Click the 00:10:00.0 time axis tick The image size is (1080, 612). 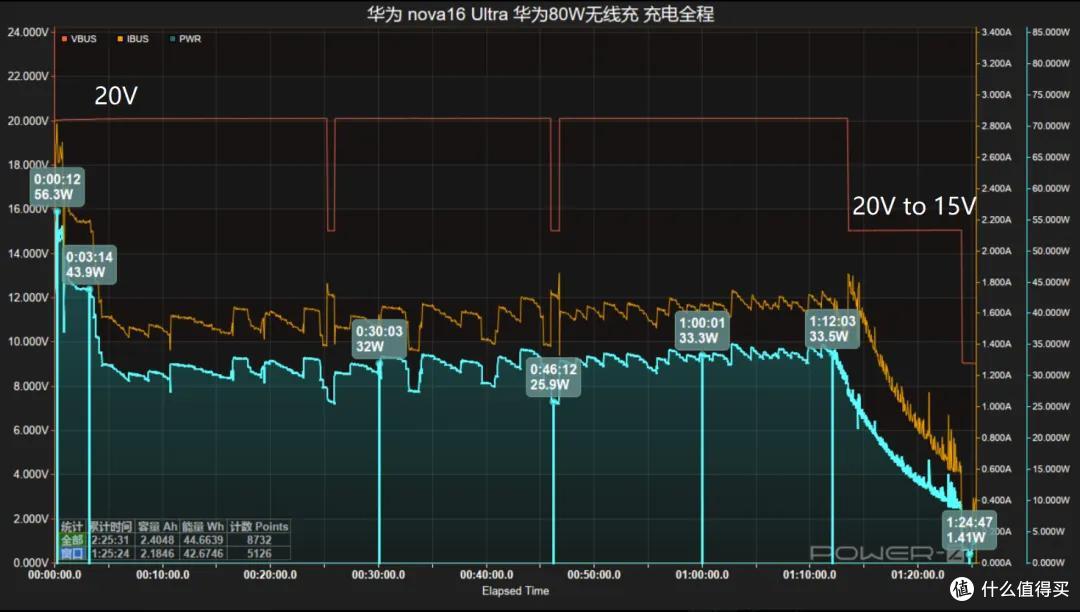pos(163,575)
